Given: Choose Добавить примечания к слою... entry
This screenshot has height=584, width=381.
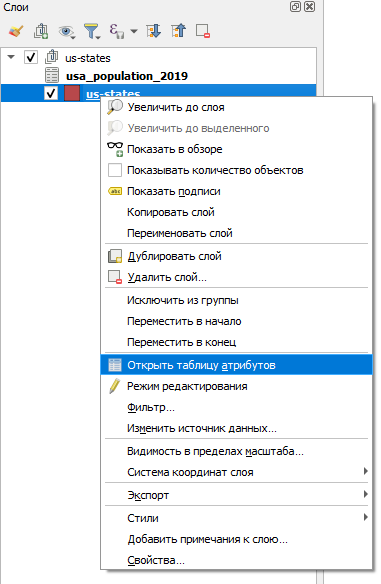Looking at the screenshot, I should tap(236, 539).
